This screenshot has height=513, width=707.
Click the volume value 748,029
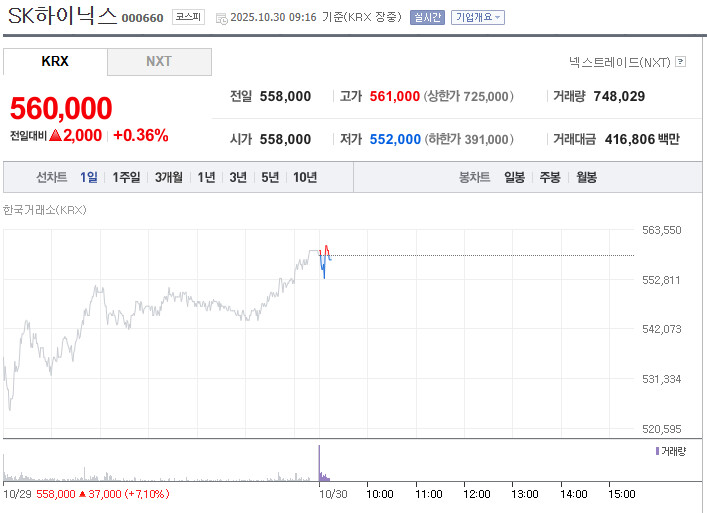[619, 96]
